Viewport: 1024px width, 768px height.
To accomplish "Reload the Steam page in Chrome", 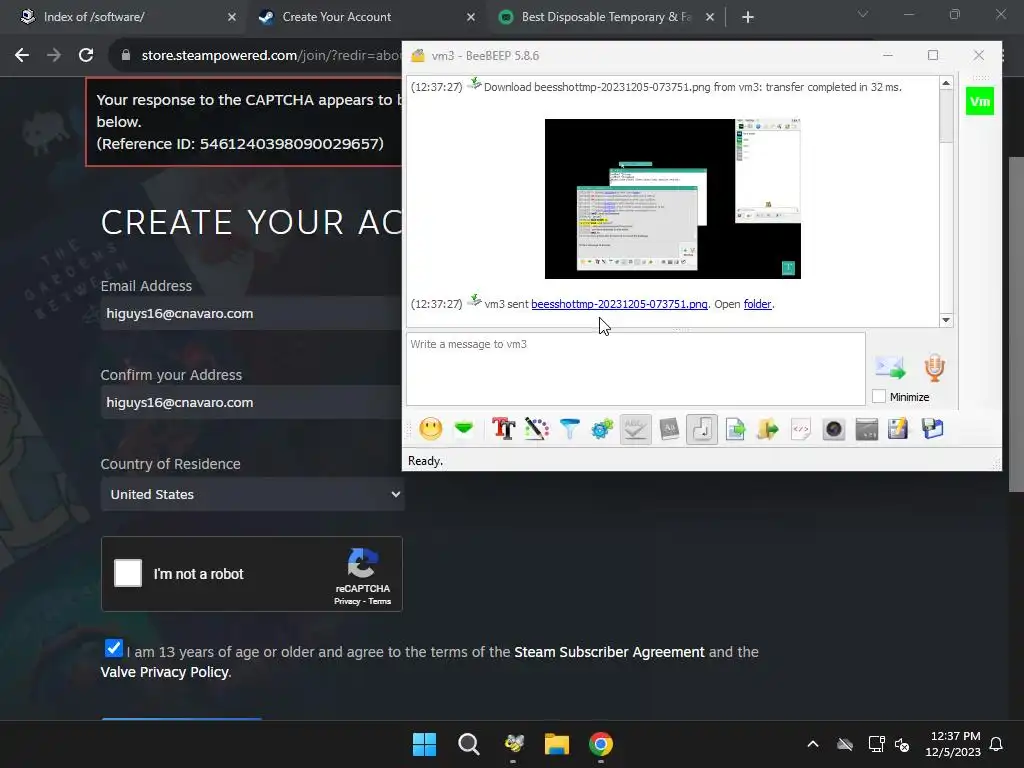I will pos(86,56).
